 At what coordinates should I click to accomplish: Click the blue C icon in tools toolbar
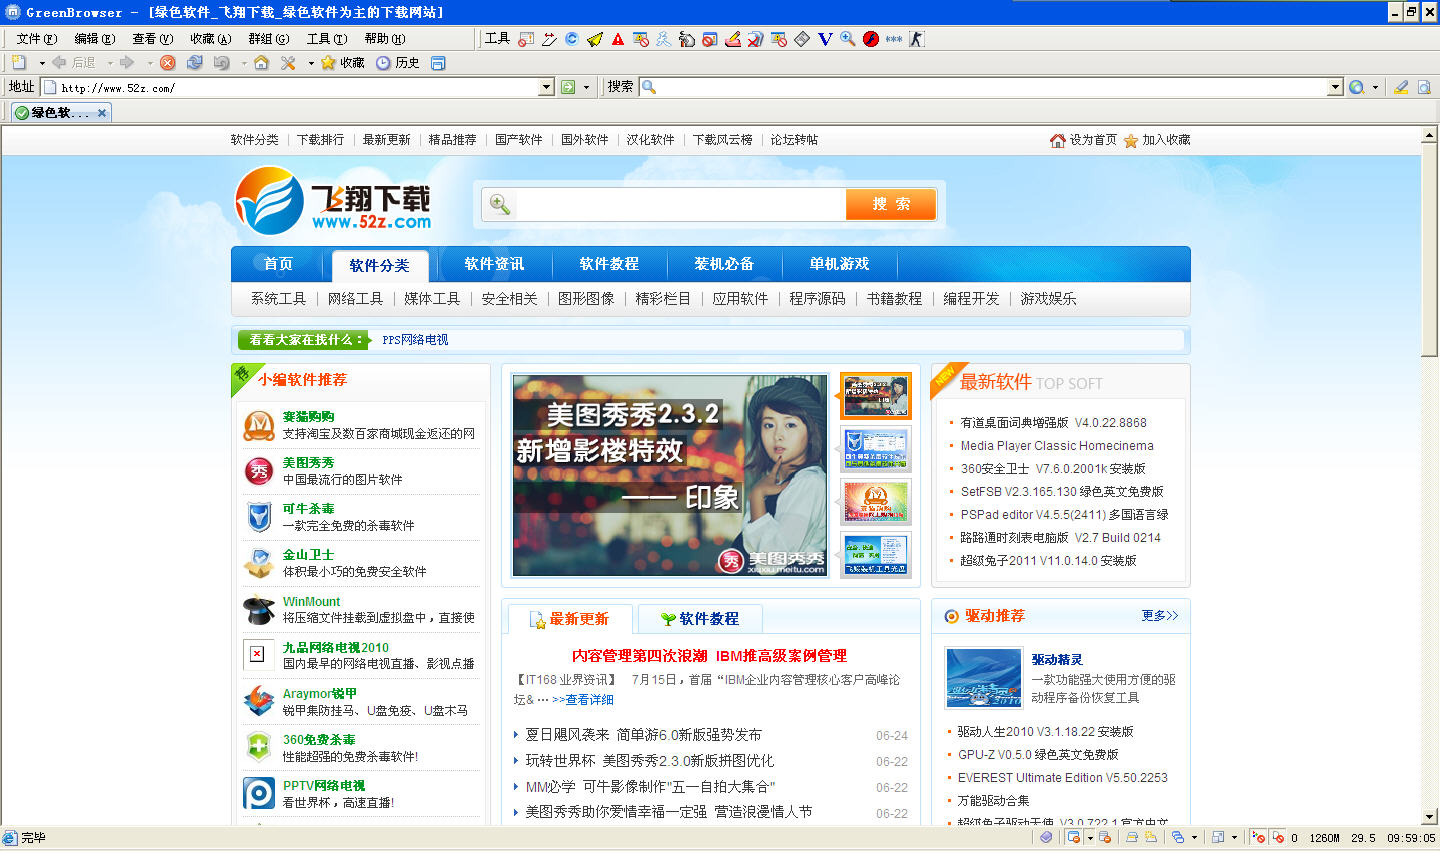572,39
